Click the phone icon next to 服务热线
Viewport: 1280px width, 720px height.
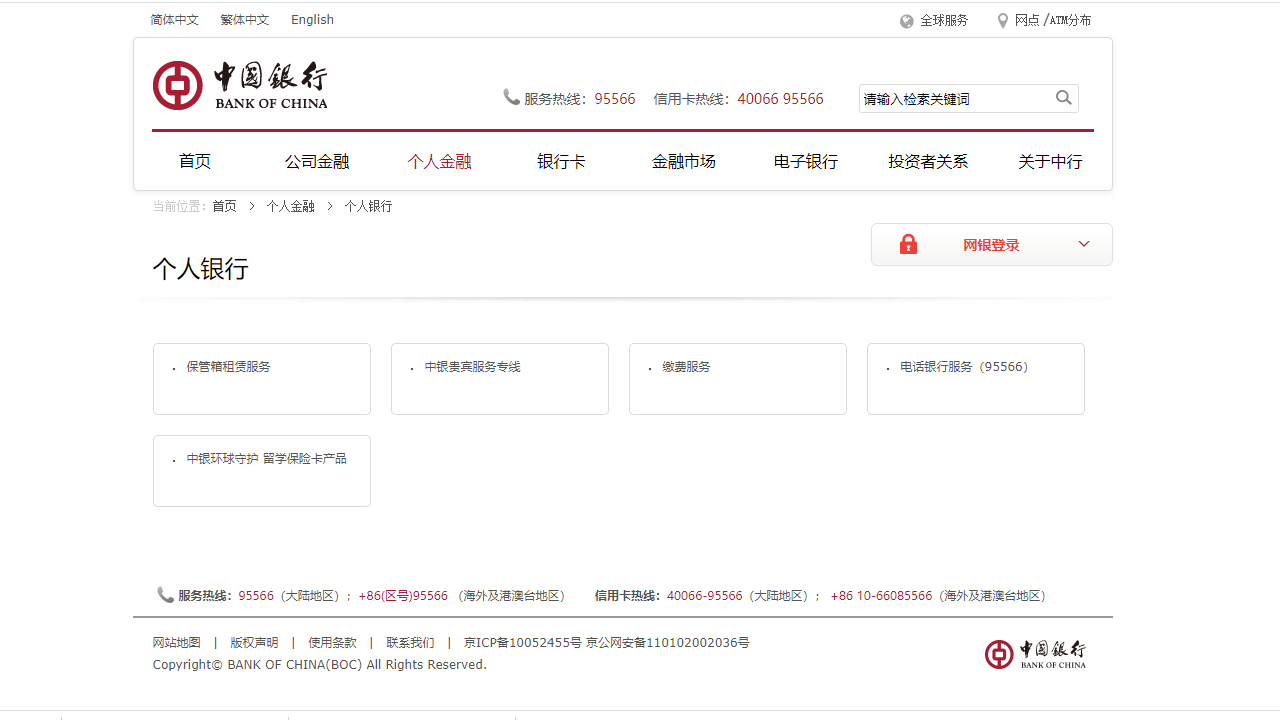tap(510, 97)
